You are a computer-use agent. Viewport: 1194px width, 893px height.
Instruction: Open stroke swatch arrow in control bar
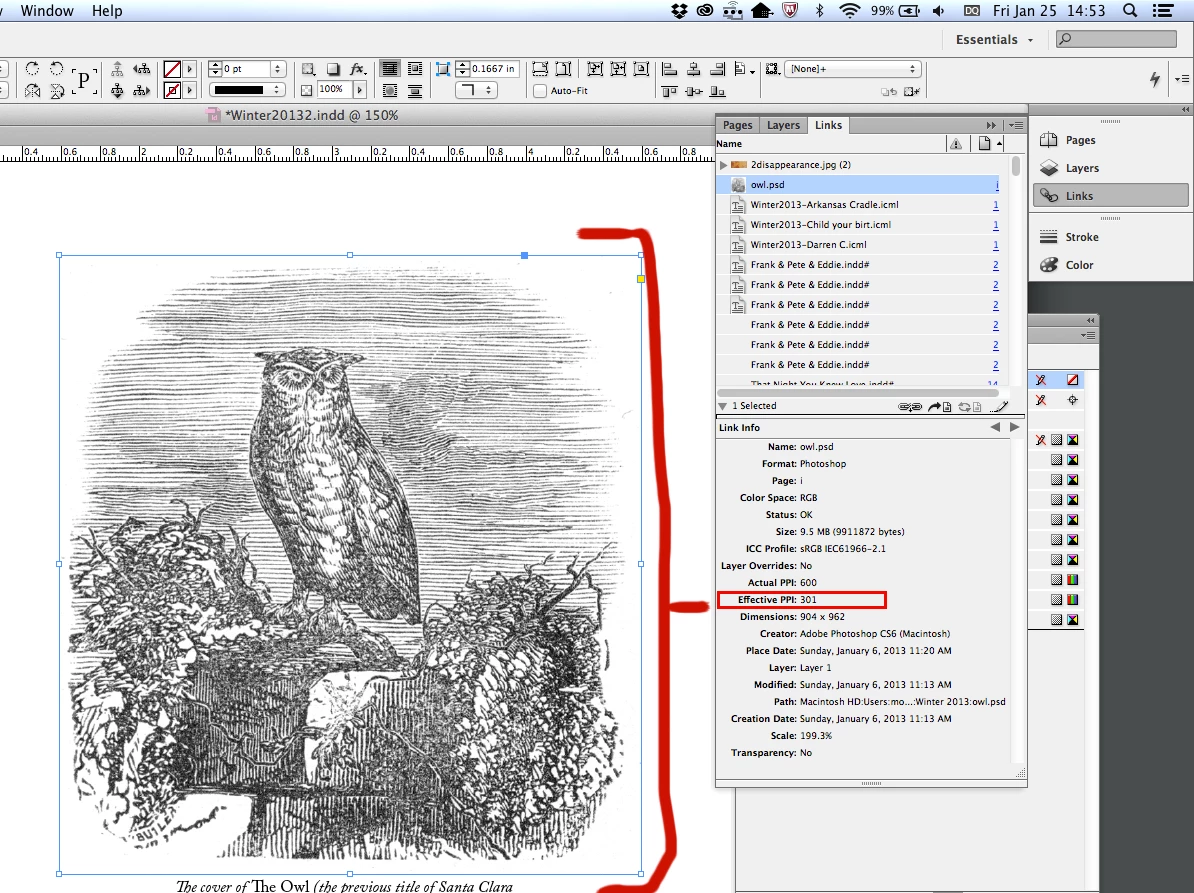pyautogui.click(x=190, y=91)
